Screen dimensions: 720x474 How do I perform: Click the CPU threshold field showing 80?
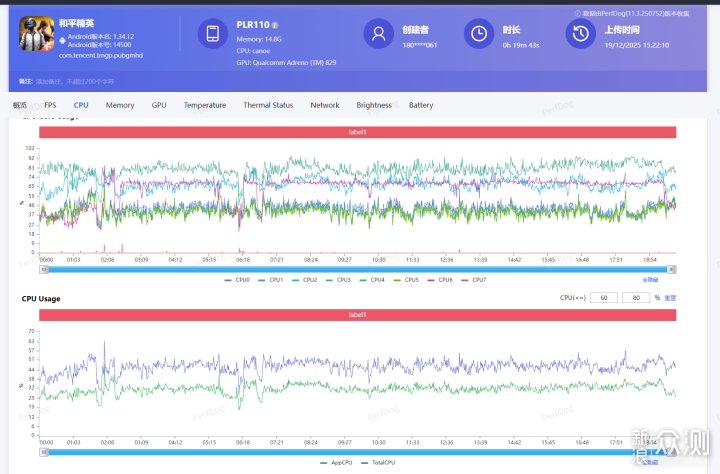(635, 298)
